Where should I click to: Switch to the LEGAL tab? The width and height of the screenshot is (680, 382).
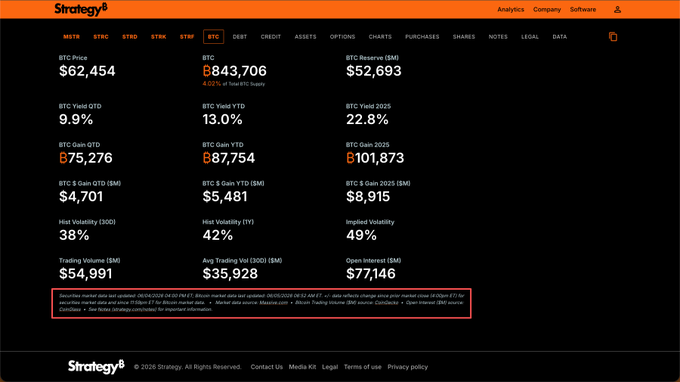530,37
